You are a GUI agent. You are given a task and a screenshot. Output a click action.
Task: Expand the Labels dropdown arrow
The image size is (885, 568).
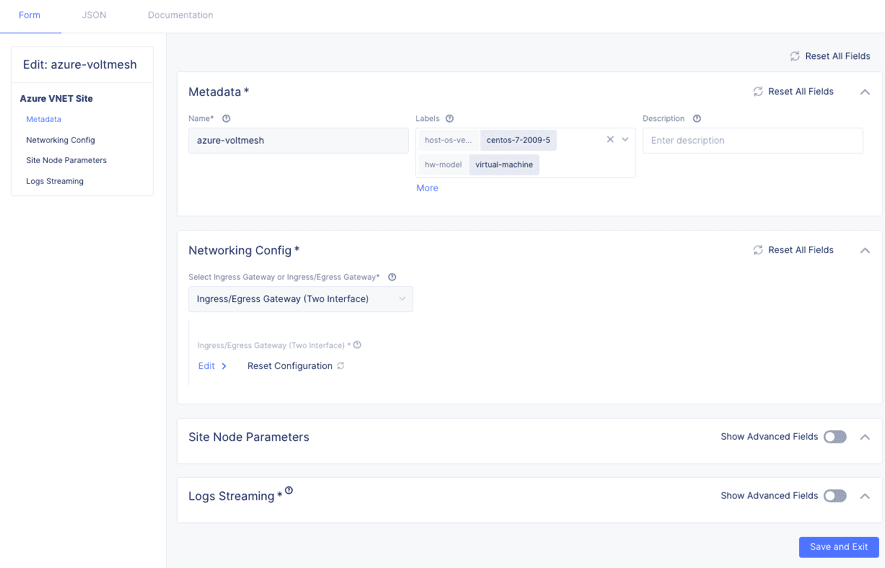[625, 140]
